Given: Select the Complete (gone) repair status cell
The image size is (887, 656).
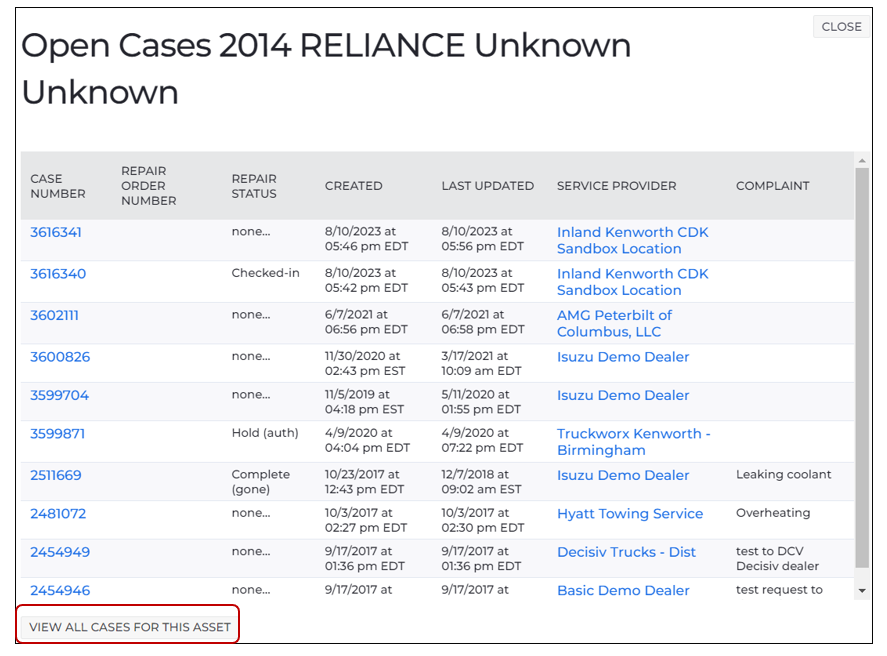Looking at the screenshot, I should (x=261, y=482).
